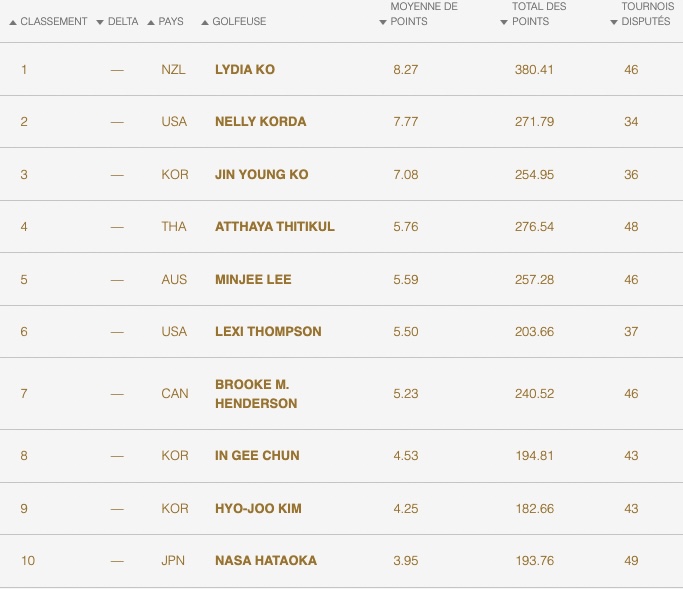Select Atthaya Thitikul's name

[275, 227]
